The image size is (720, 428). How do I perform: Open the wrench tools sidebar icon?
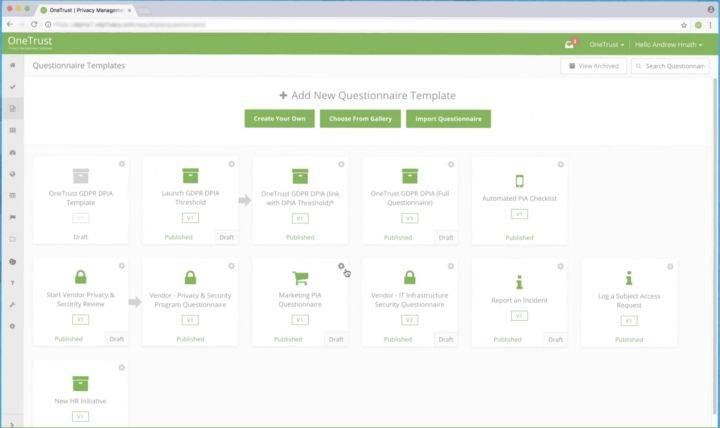click(x=12, y=304)
